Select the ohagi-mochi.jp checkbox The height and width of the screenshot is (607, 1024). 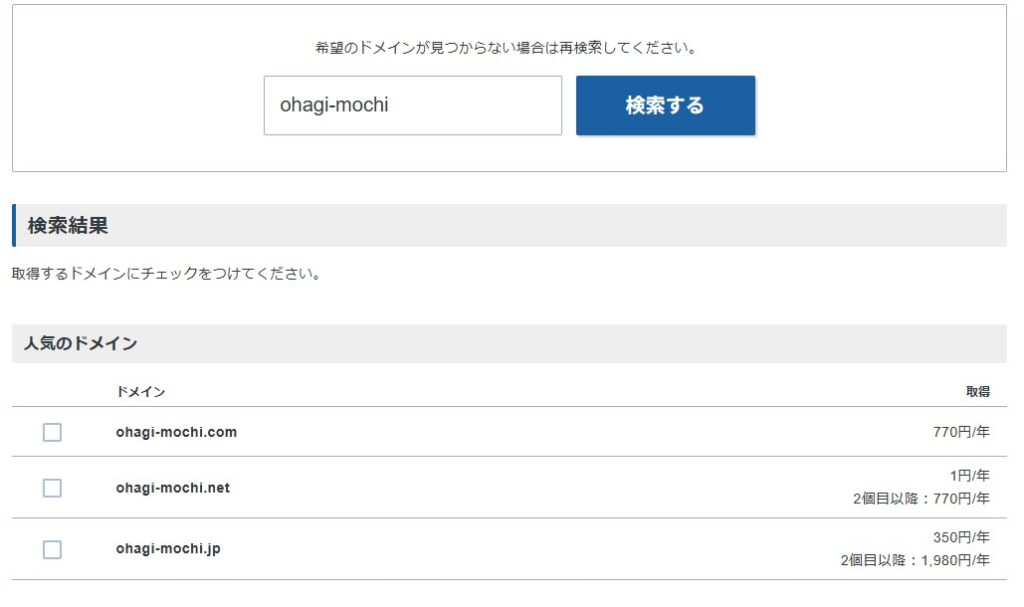point(52,549)
